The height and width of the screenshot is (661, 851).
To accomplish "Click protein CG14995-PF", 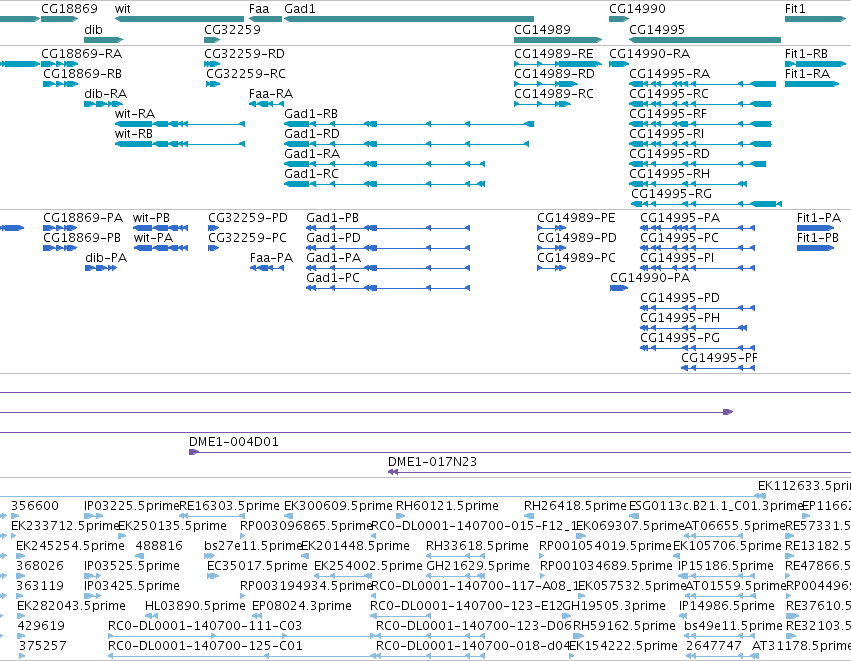I will (x=718, y=368).
